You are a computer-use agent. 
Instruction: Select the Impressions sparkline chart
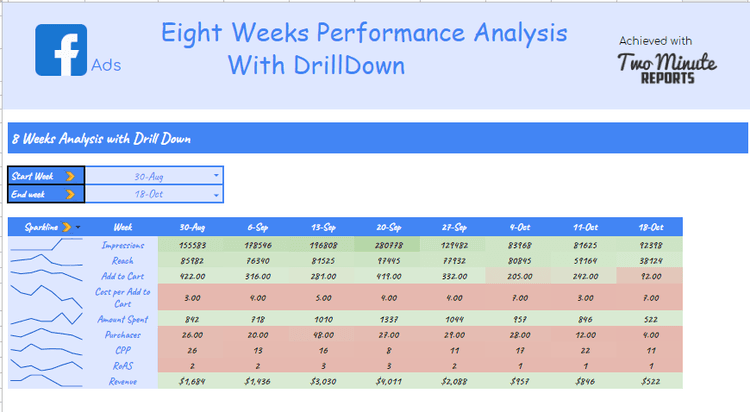tap(46, 244)
